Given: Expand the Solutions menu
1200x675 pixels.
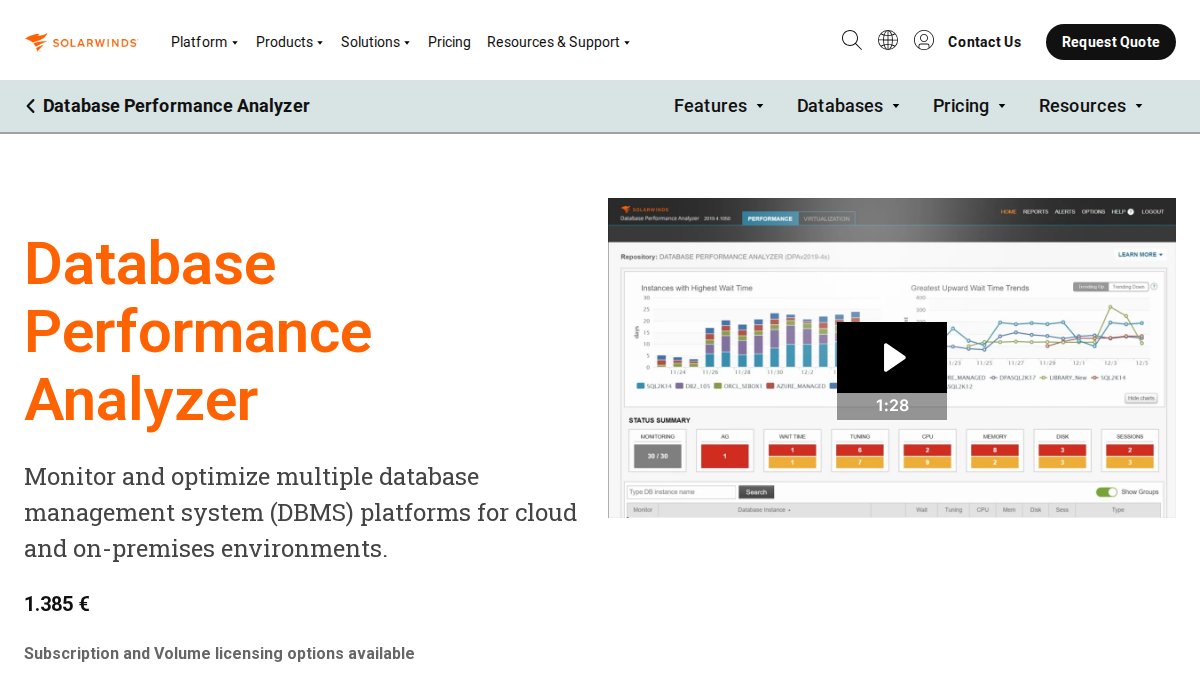Looking at the screenshot, I should (x=375, y=42).
